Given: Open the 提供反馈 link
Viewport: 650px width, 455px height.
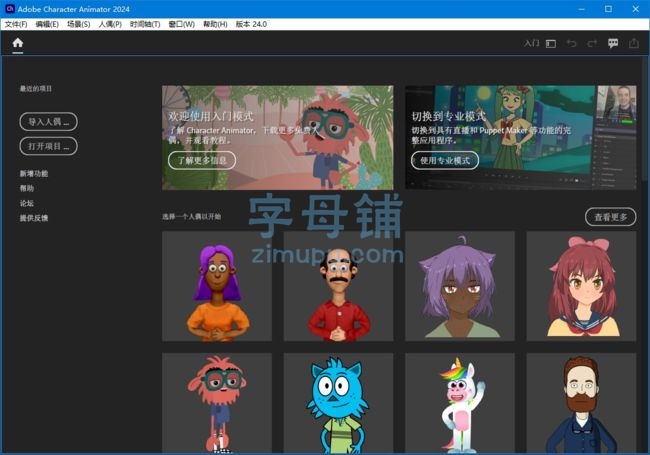Looking at the screenshot, I should (34, 218).
